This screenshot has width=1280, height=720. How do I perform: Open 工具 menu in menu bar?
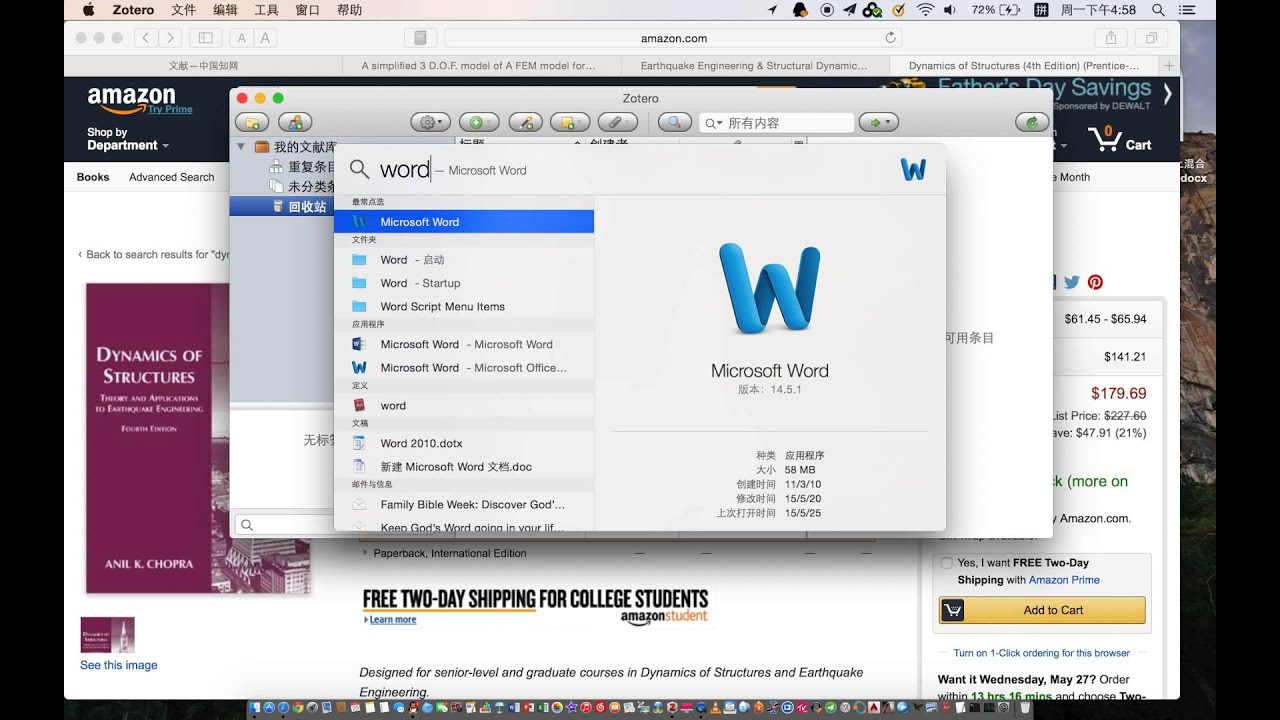pyautogui.click(x=267, y=10)
